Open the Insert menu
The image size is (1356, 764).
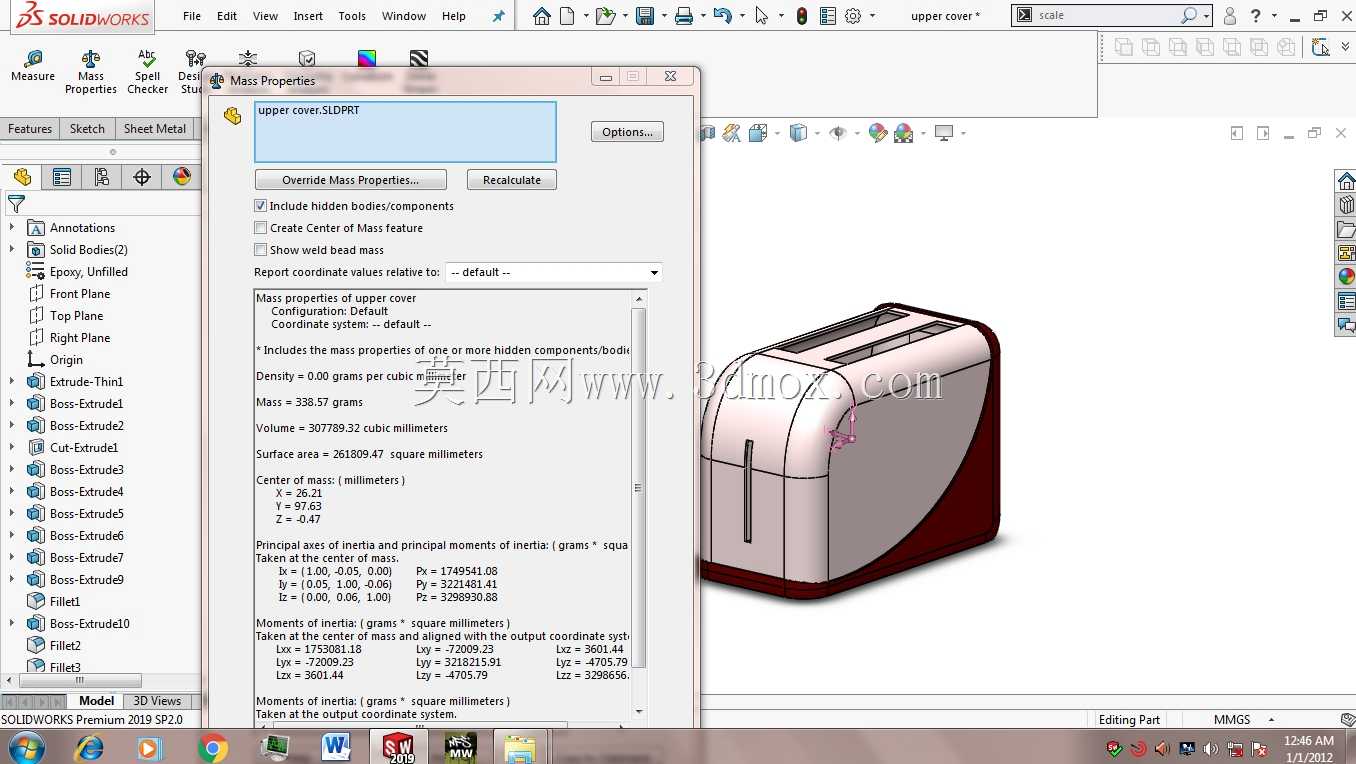308,16
